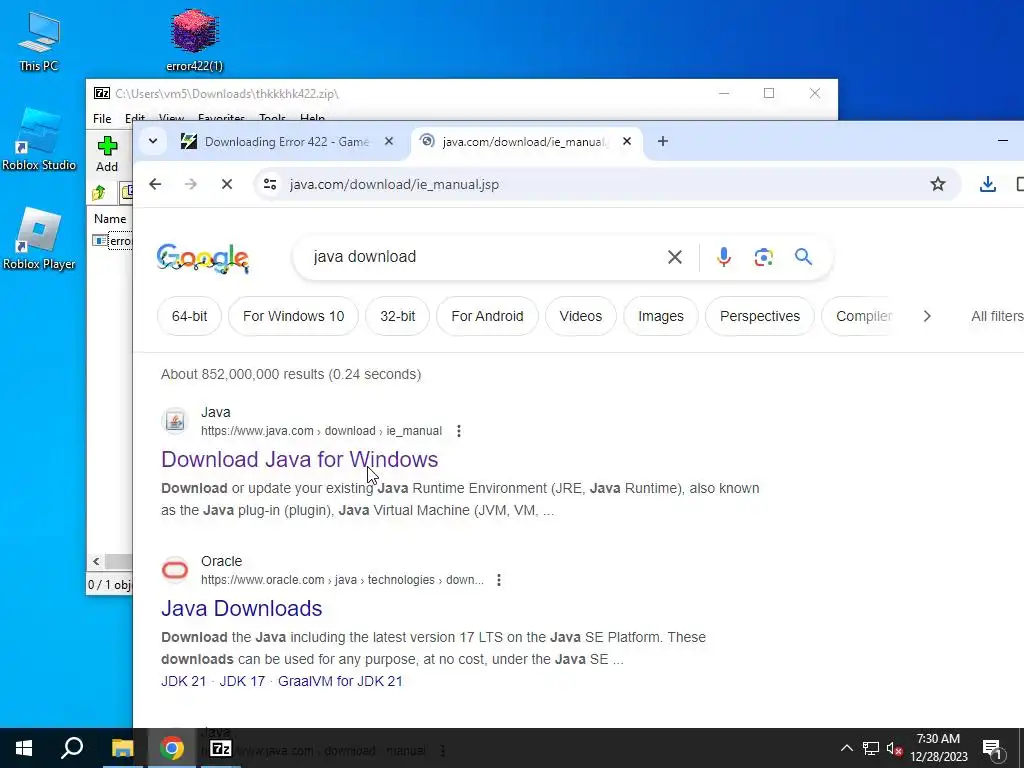
Task: Open a new Chrome tab
Action: [662, 141]
